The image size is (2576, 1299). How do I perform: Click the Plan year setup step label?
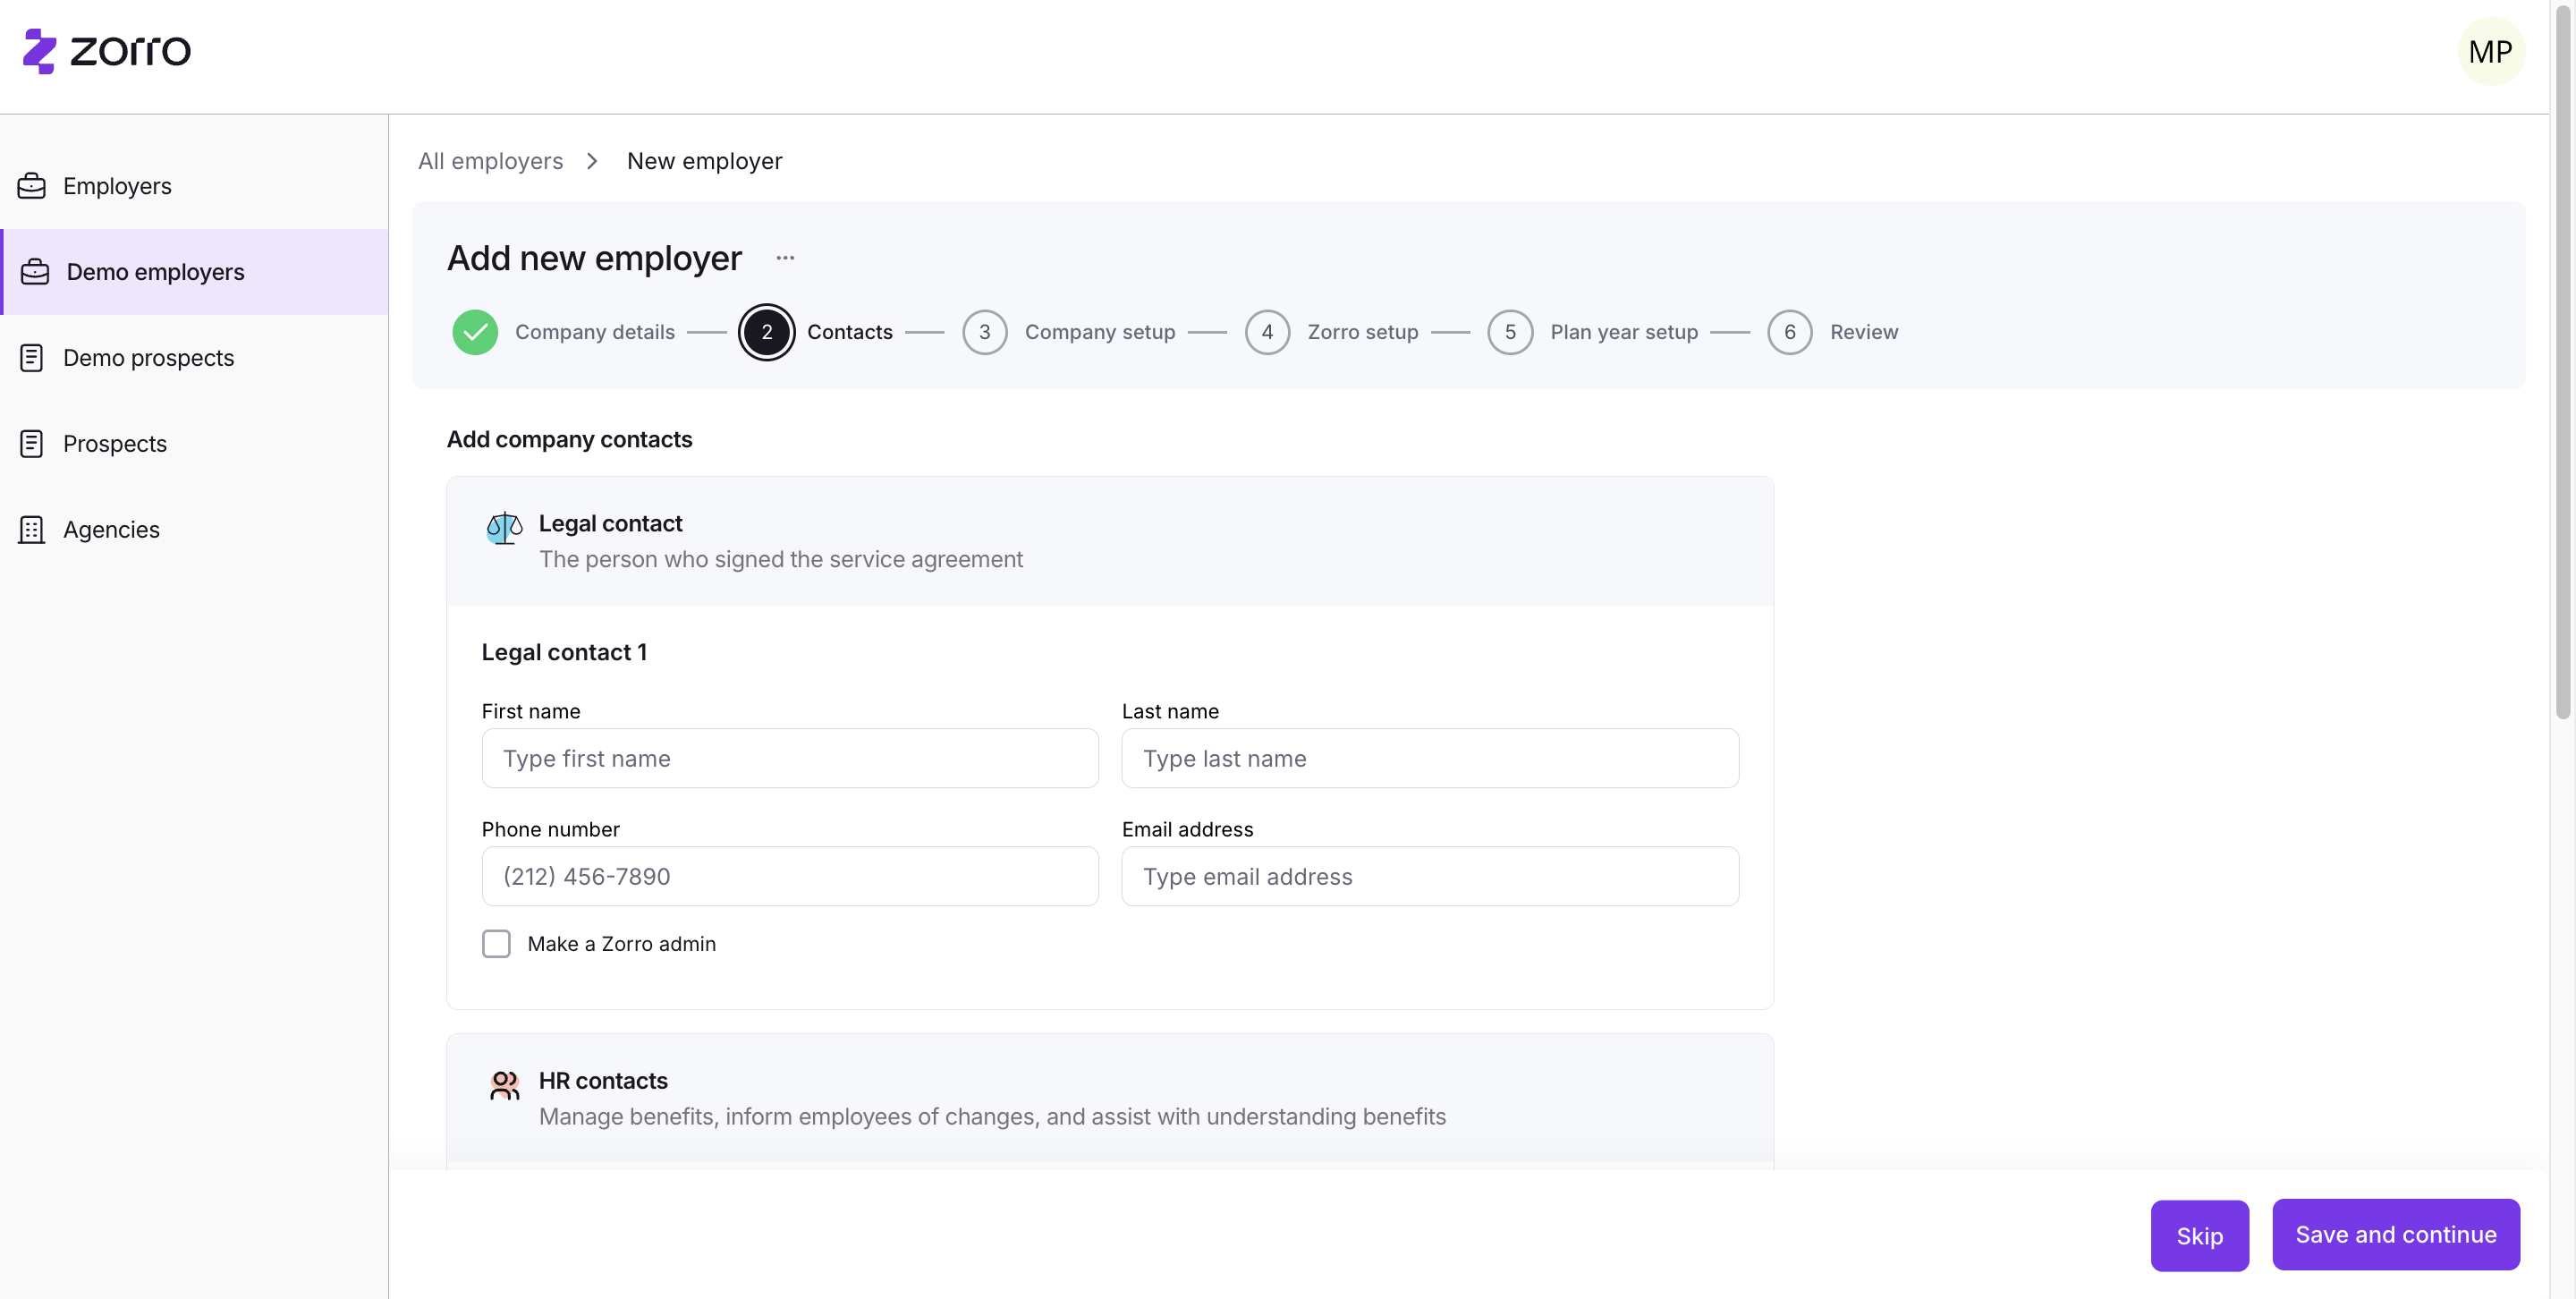tap(1624, 332)
